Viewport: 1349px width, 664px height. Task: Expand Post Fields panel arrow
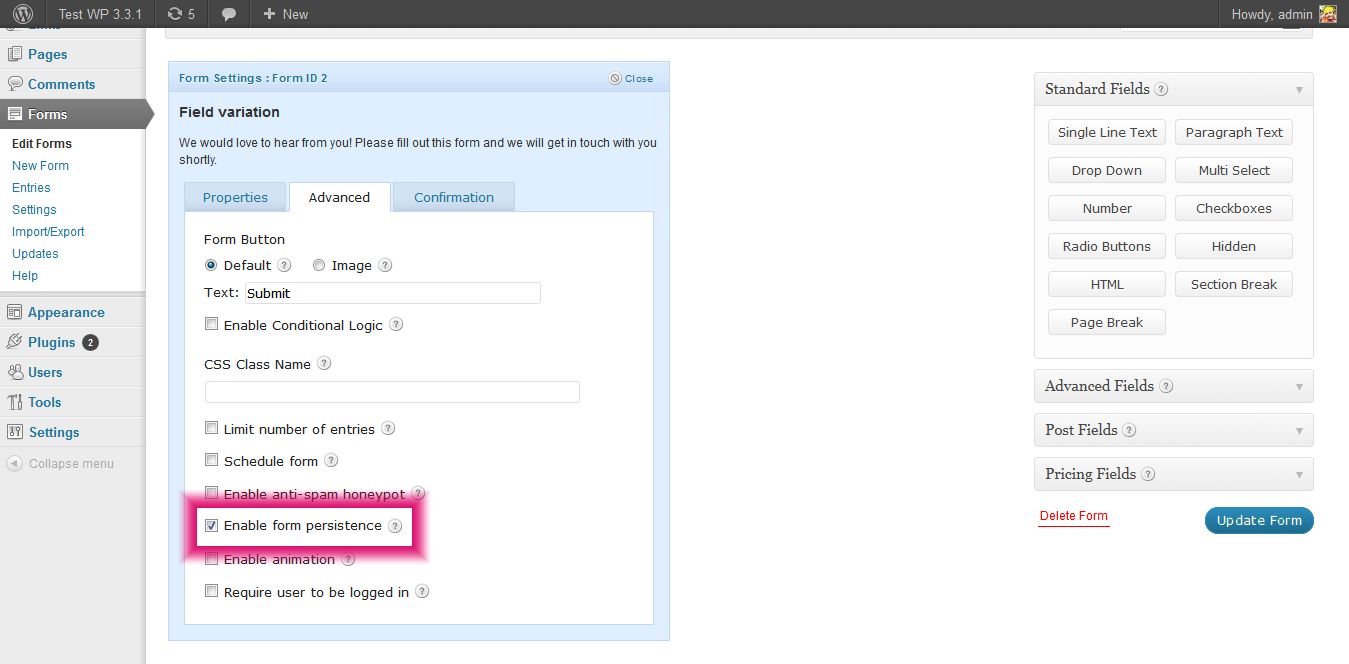[1299, 430]
